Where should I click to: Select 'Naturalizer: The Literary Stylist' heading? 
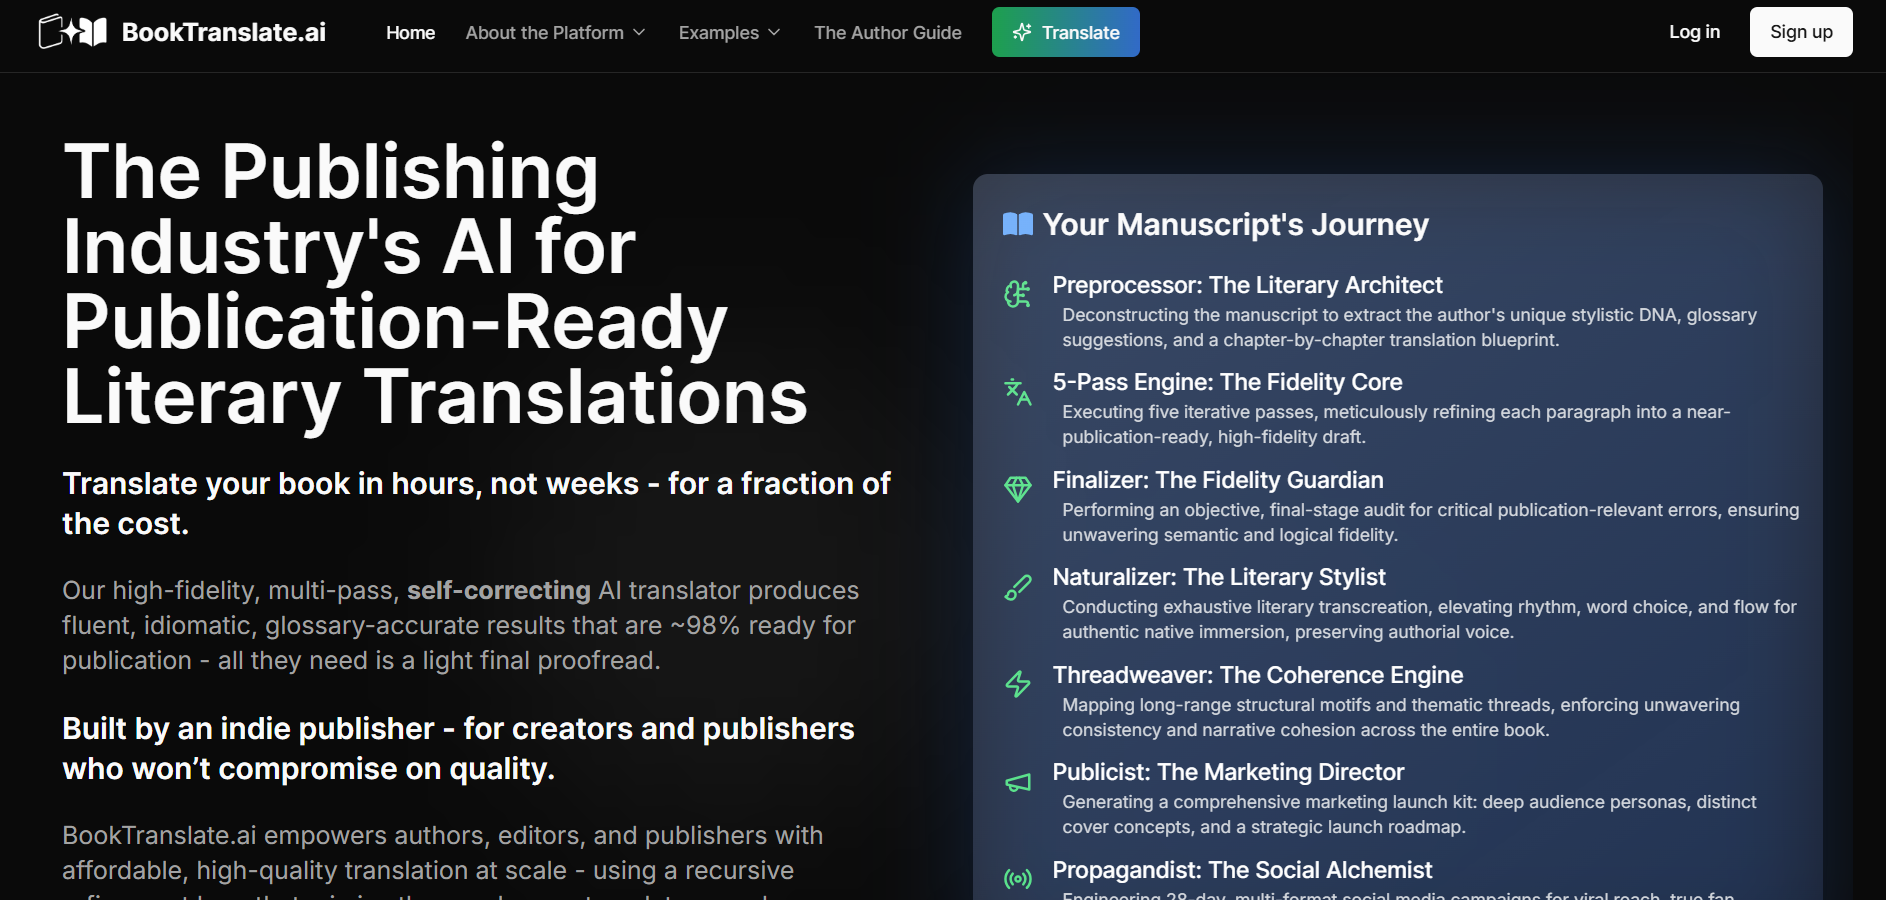1219,577
